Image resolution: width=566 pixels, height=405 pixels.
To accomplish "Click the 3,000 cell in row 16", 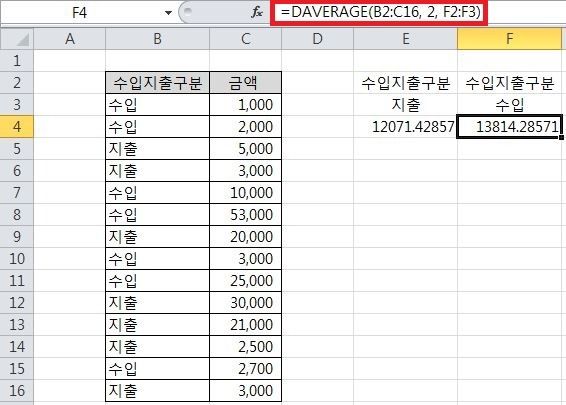I will 245,391.
